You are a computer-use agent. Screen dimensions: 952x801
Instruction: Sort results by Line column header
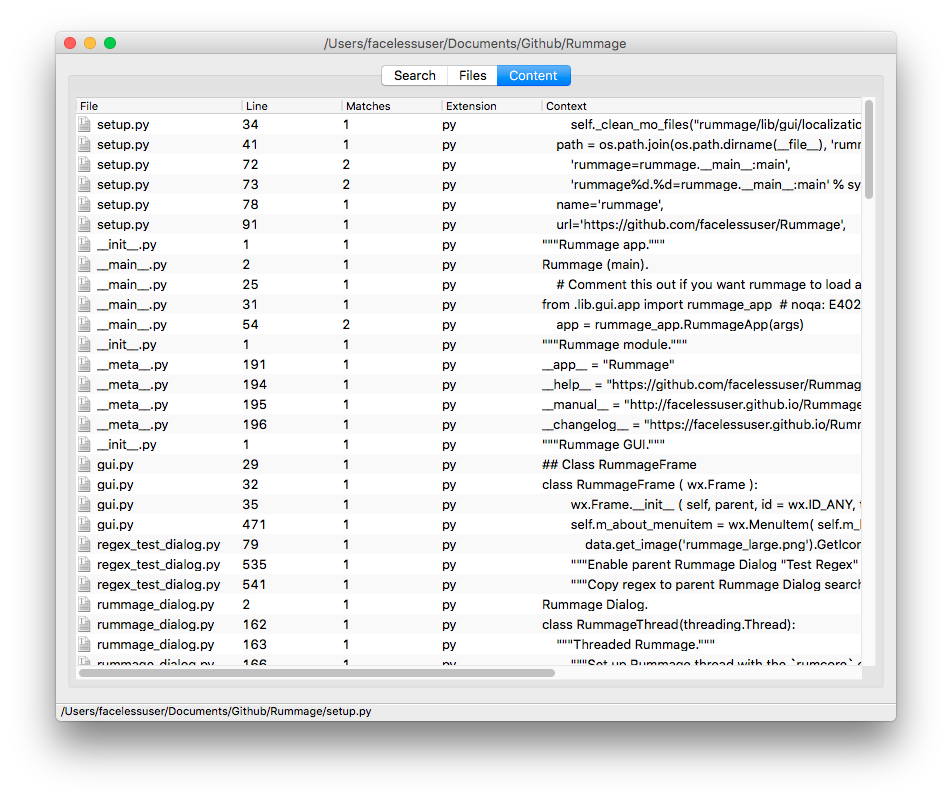tap(292, 106)
